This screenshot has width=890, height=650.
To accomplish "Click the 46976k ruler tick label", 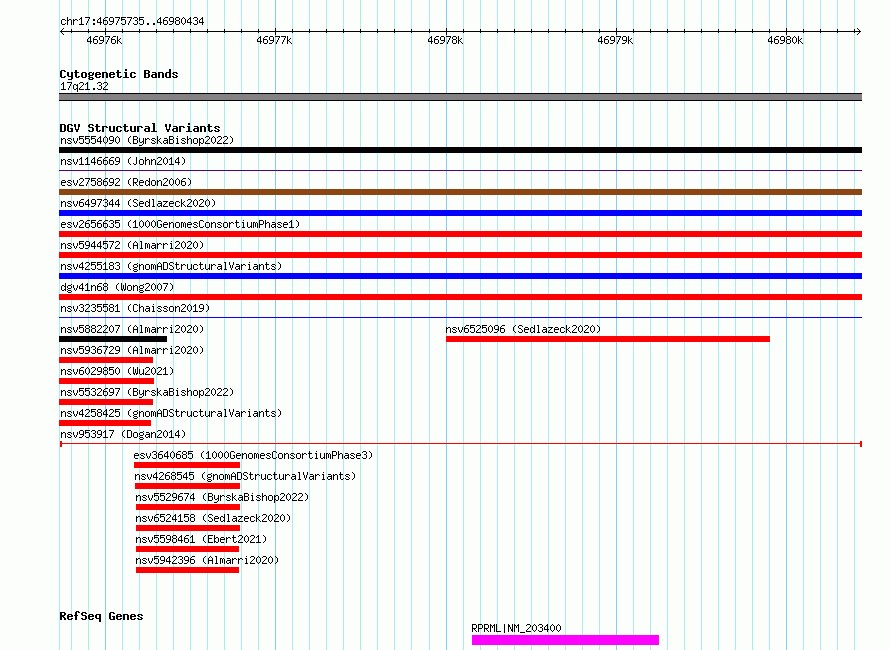I will (104, 40).
